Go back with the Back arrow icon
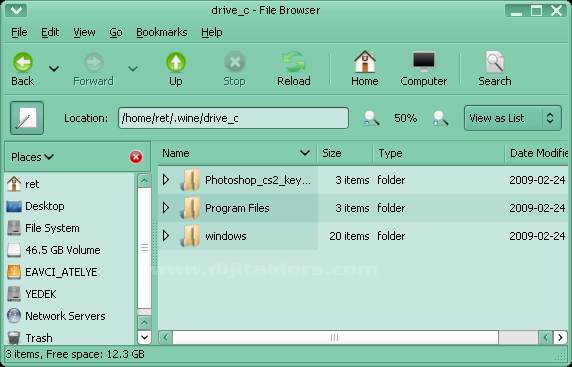This screenshot has width=572, height=367. (x=23, y=62)
